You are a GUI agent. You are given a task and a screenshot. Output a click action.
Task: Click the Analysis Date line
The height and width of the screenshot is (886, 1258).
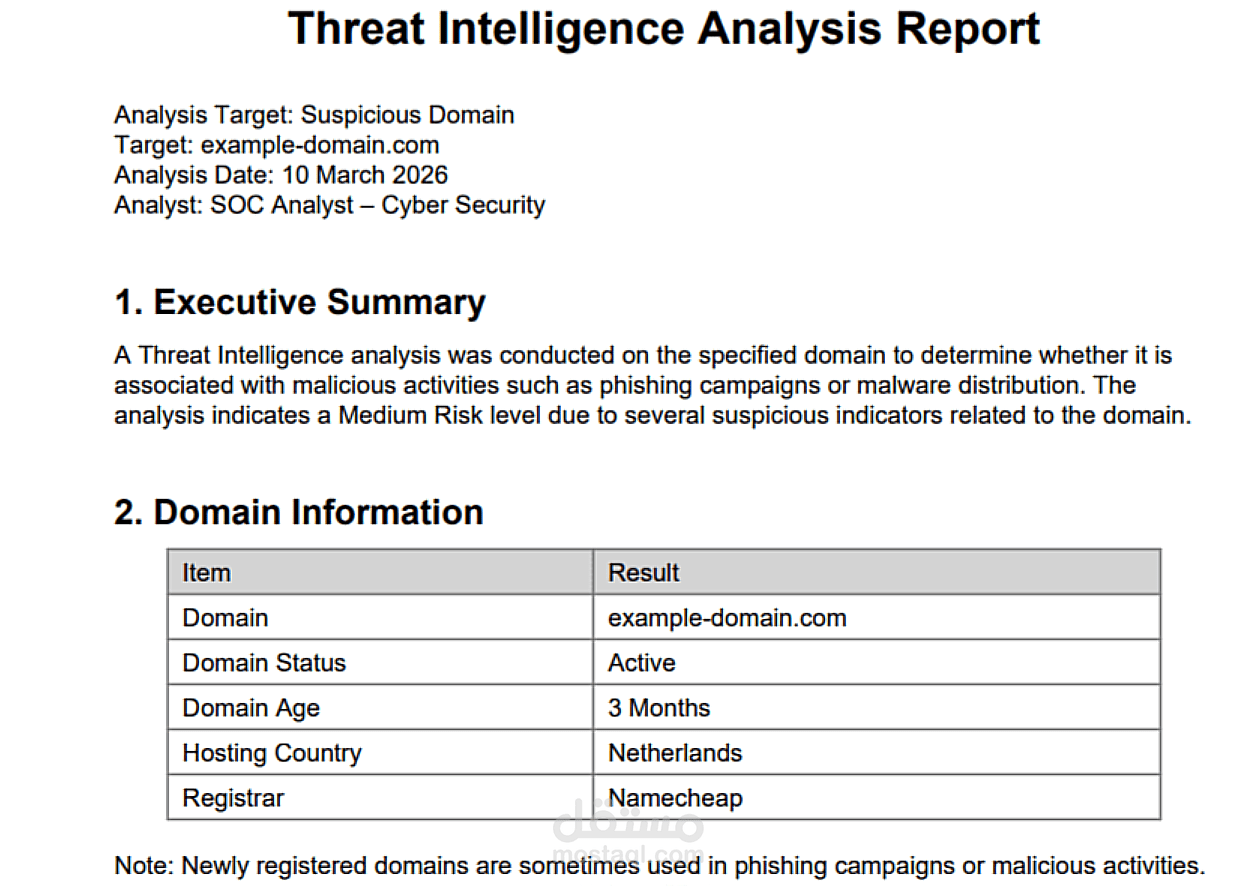[x=281, y=175]
